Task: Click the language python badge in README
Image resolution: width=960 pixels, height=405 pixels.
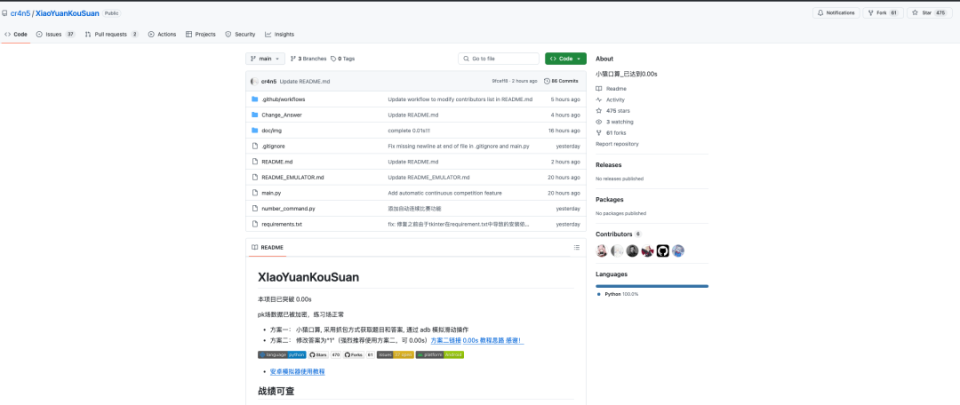Action: tap(282, 355)
